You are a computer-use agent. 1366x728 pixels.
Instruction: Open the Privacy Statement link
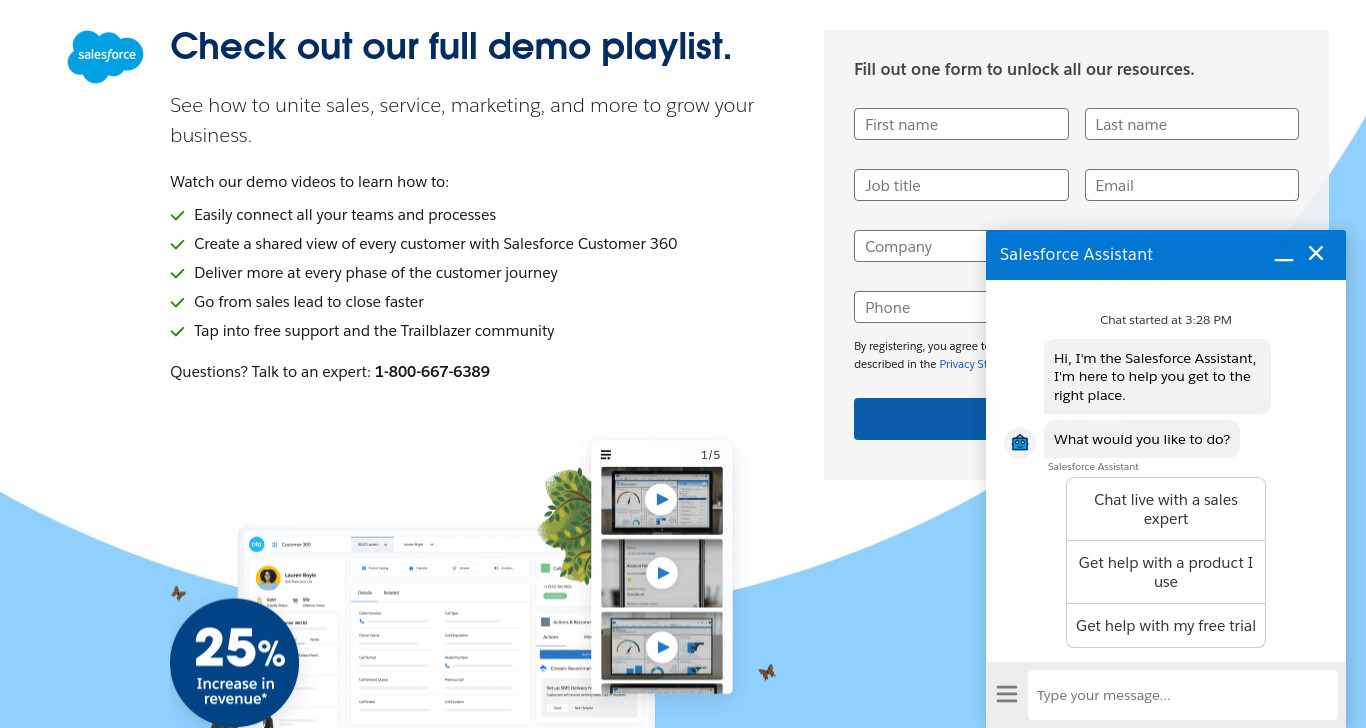point(963,364)
